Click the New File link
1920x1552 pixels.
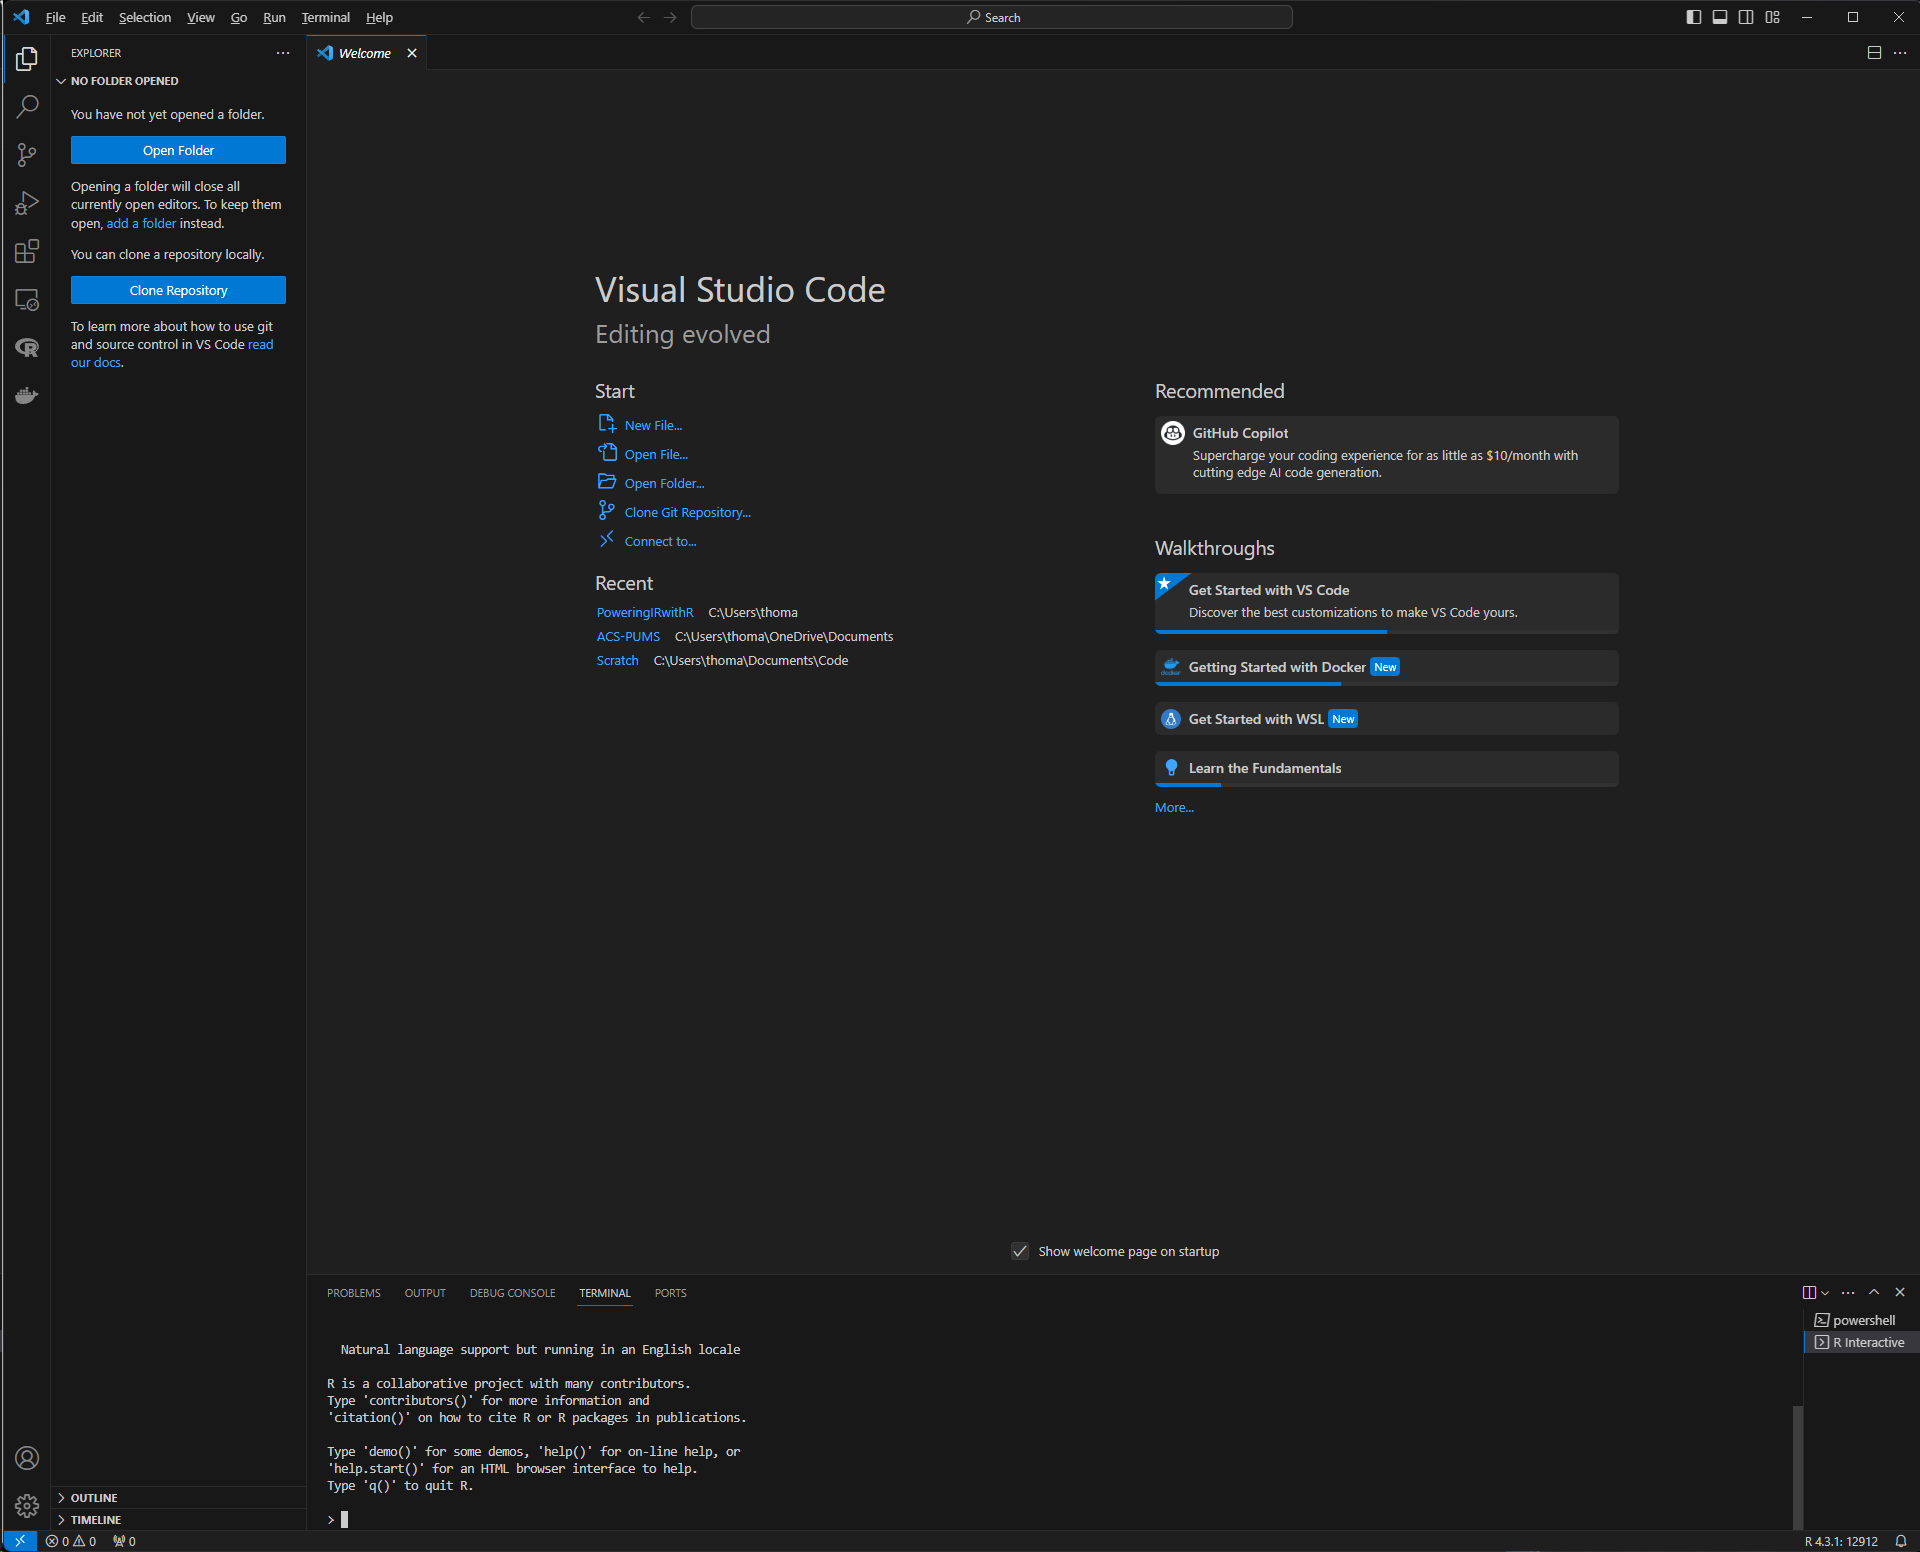pyautogui.click(x=653, y=425)
